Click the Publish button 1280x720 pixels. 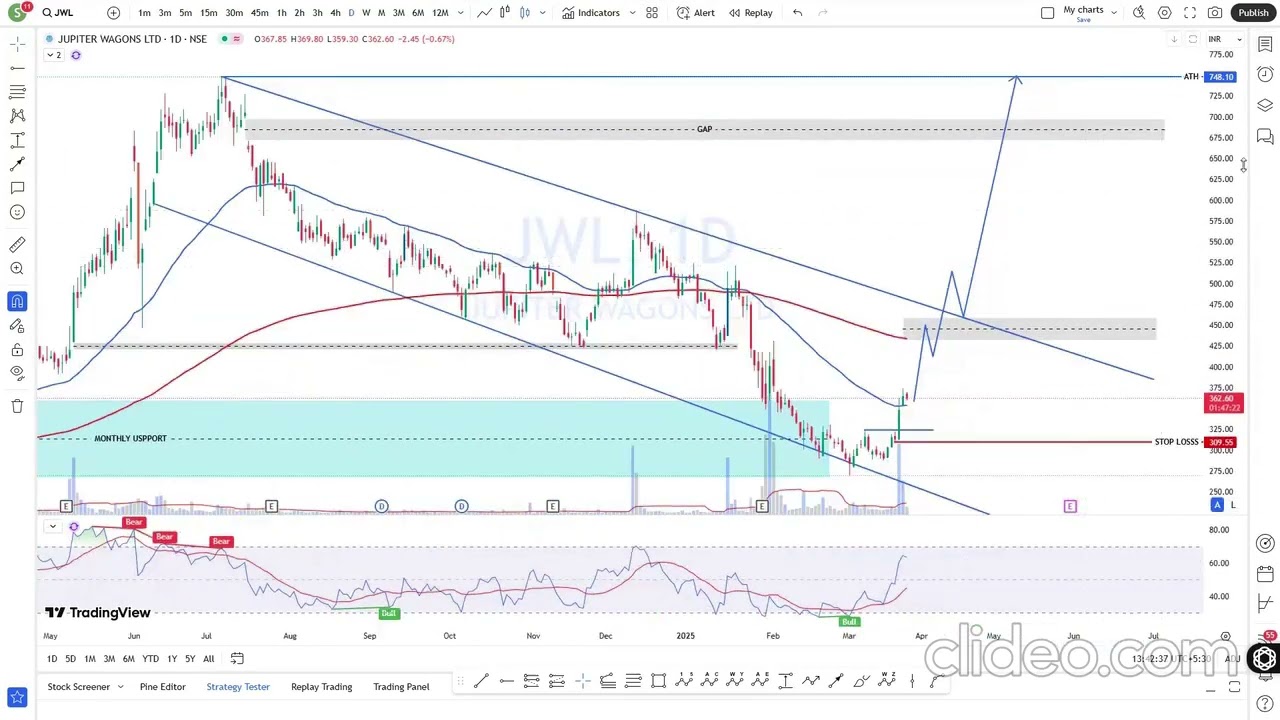pyautogui.click(x=1253, y=13)
